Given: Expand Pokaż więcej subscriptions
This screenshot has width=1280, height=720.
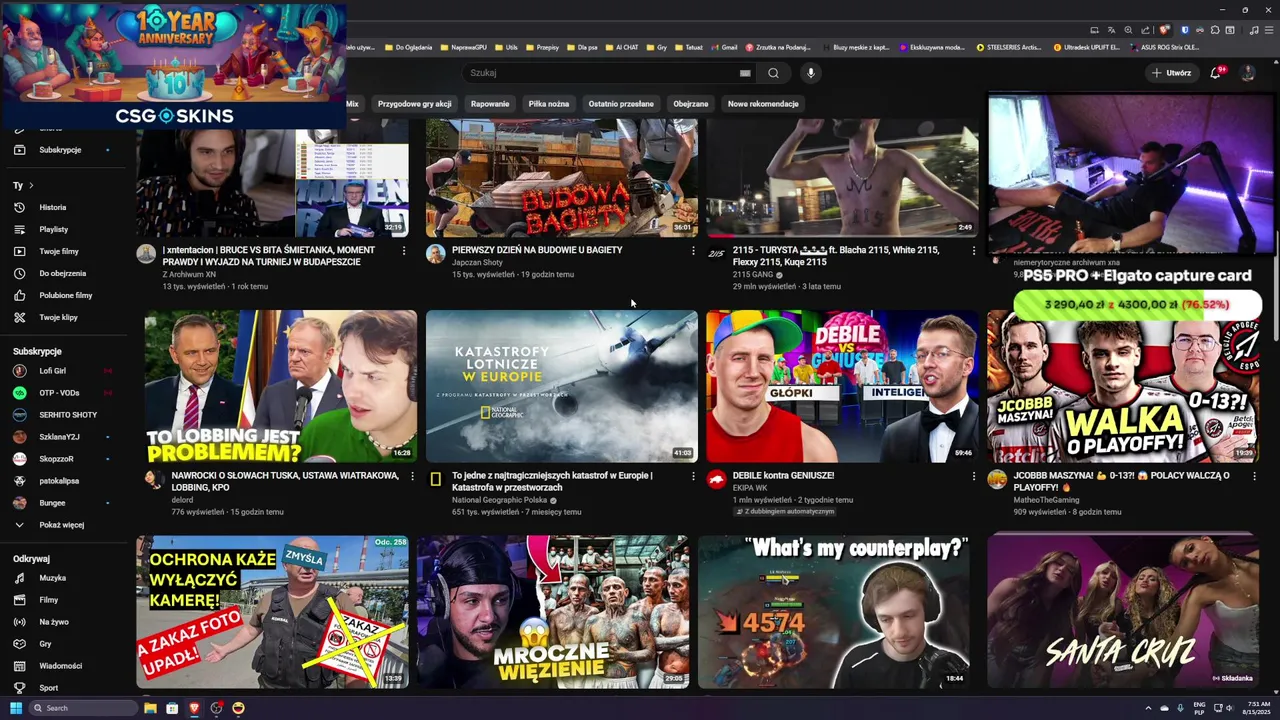Looking at the screenshot, I should click(x=60, y=525).
